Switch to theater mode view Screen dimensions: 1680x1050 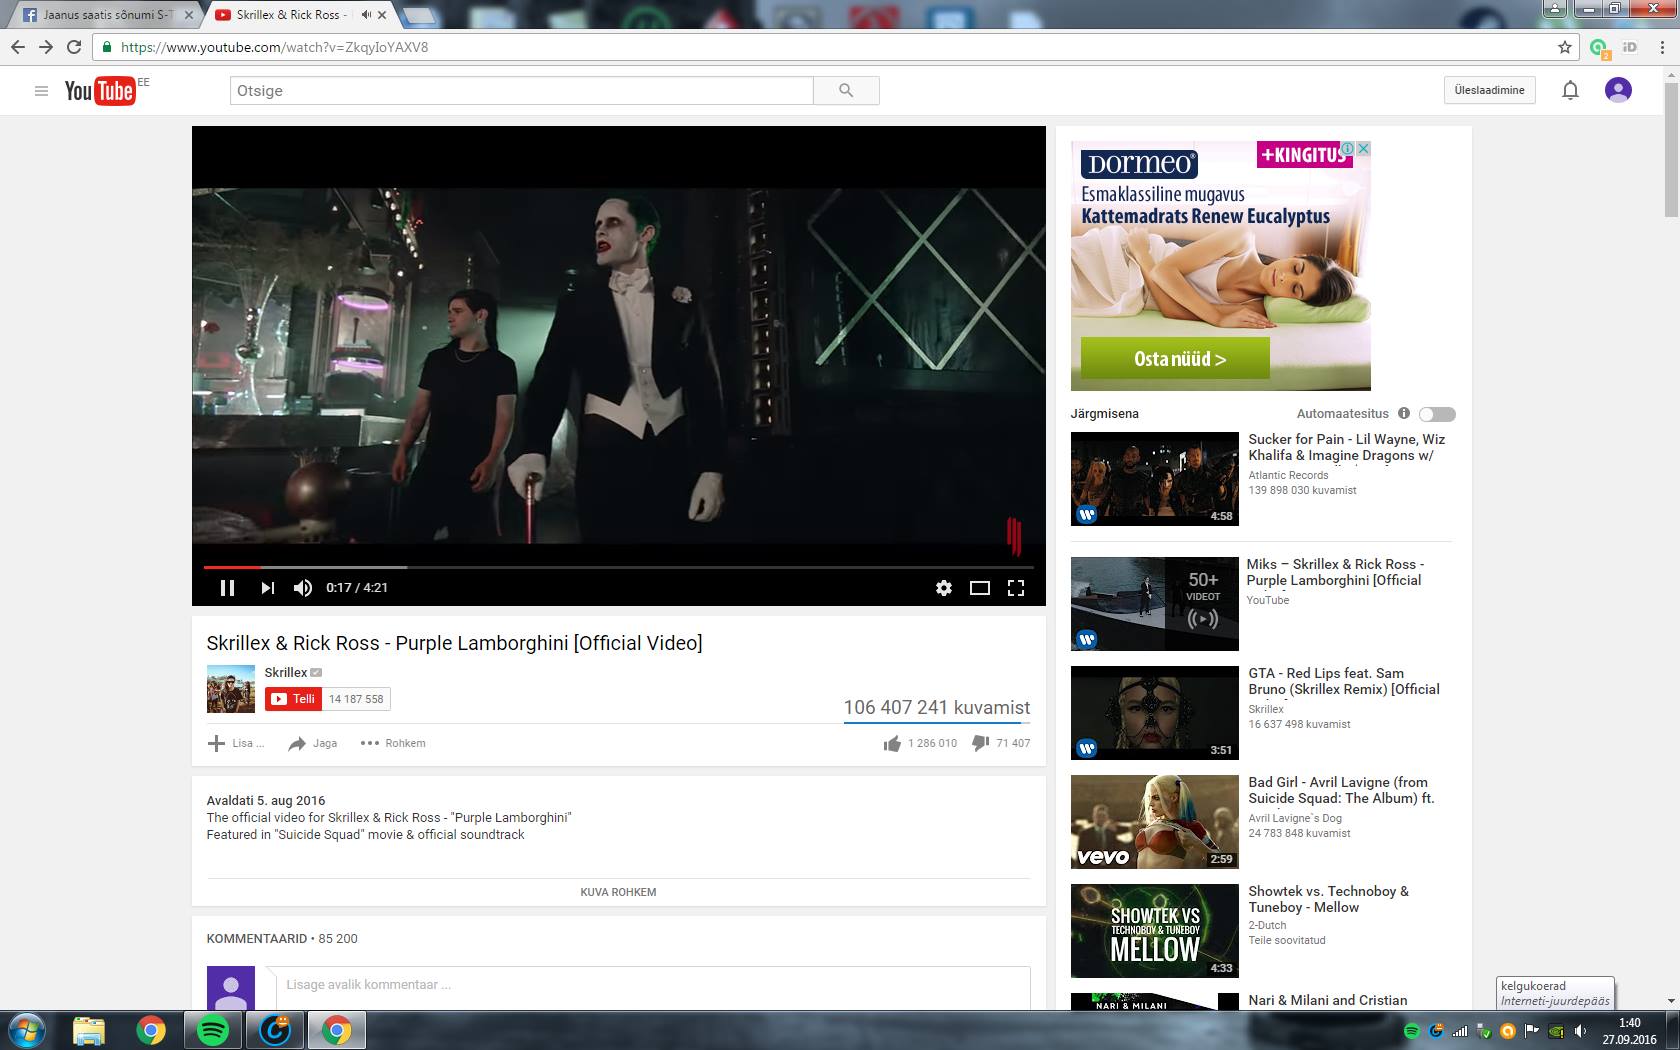tap(980, 588)
